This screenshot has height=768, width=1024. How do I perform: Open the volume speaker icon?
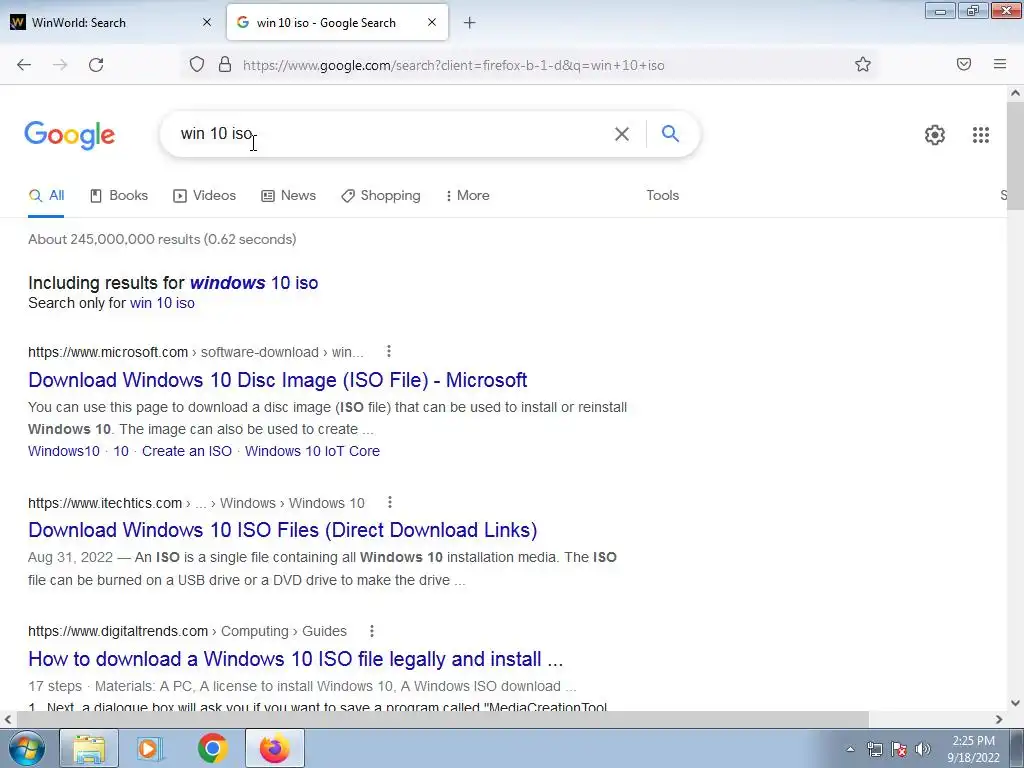[x=922, y=749]
